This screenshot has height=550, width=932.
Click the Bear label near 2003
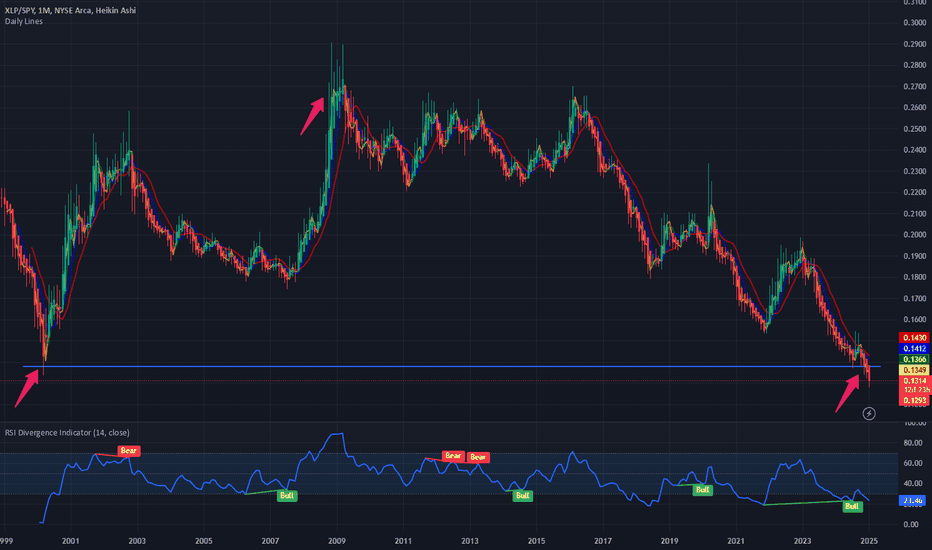tap(128, 451)
